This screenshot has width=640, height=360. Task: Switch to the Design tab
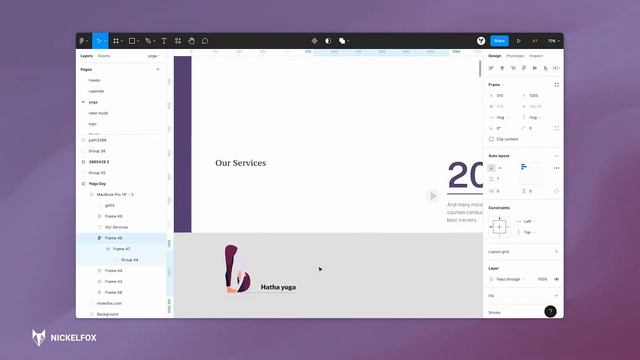click(x=495, y=56)
